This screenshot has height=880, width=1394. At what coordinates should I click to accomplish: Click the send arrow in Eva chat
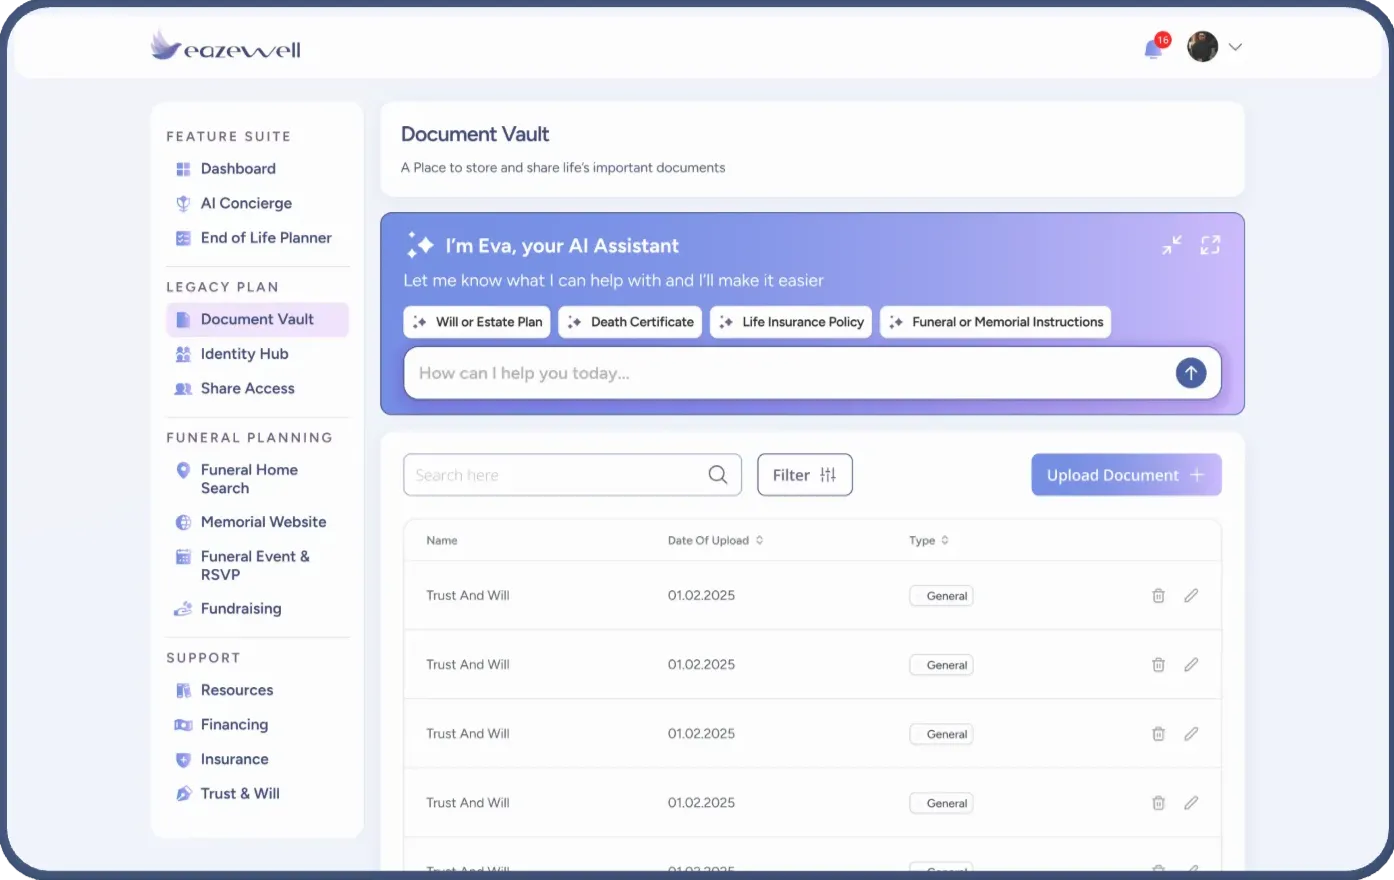[x=1190, y=373]
